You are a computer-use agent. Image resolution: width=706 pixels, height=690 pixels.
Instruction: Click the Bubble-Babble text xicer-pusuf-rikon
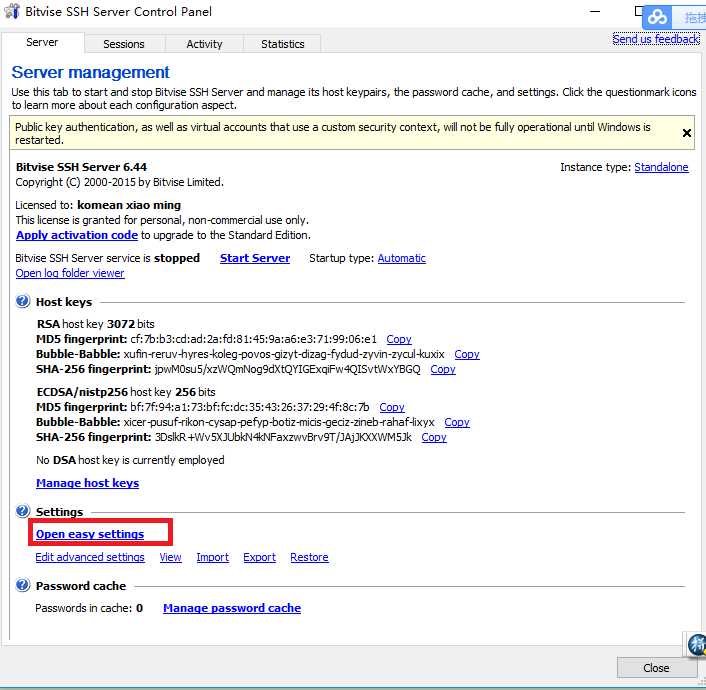(x=279, y=422)
